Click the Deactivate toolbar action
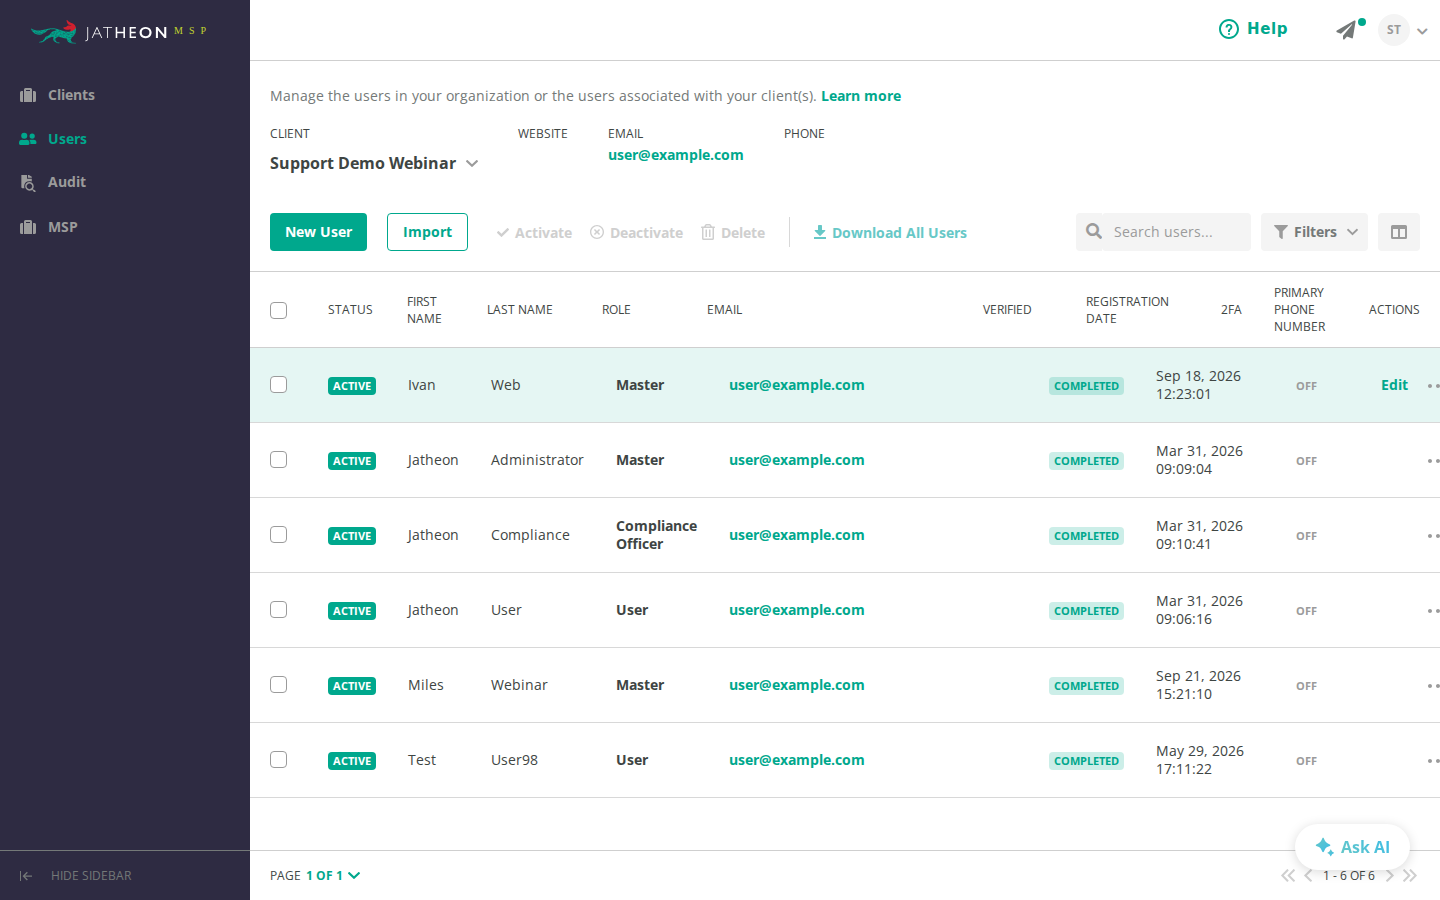Viewport: 1440px width, 900px height. point(636,233)
